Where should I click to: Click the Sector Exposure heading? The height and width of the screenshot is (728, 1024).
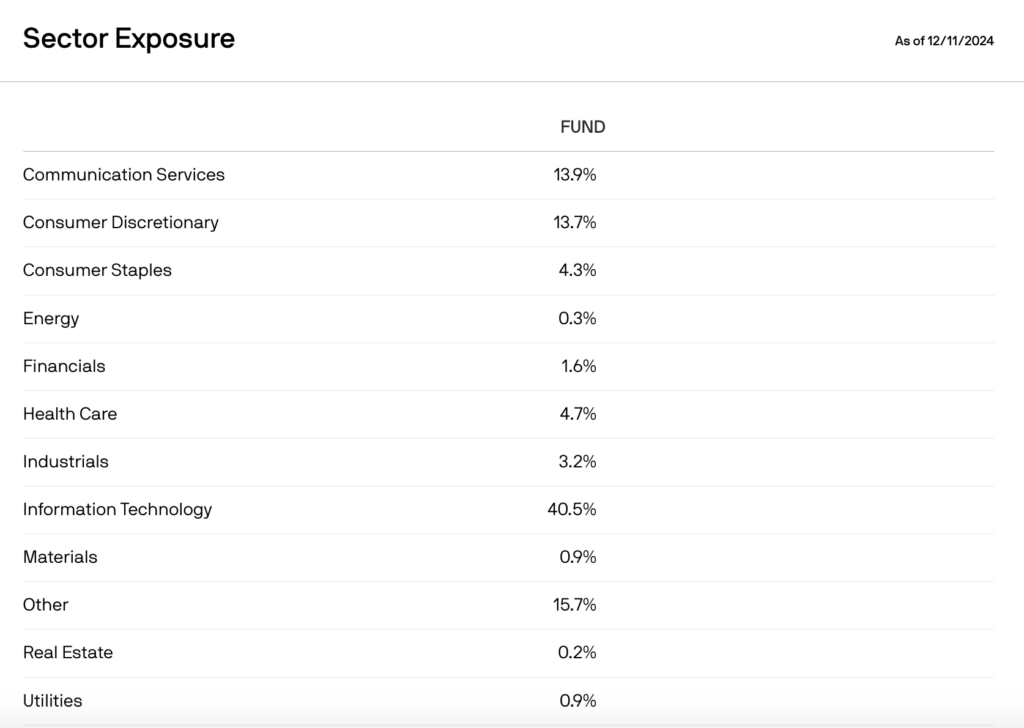(129, 39)
